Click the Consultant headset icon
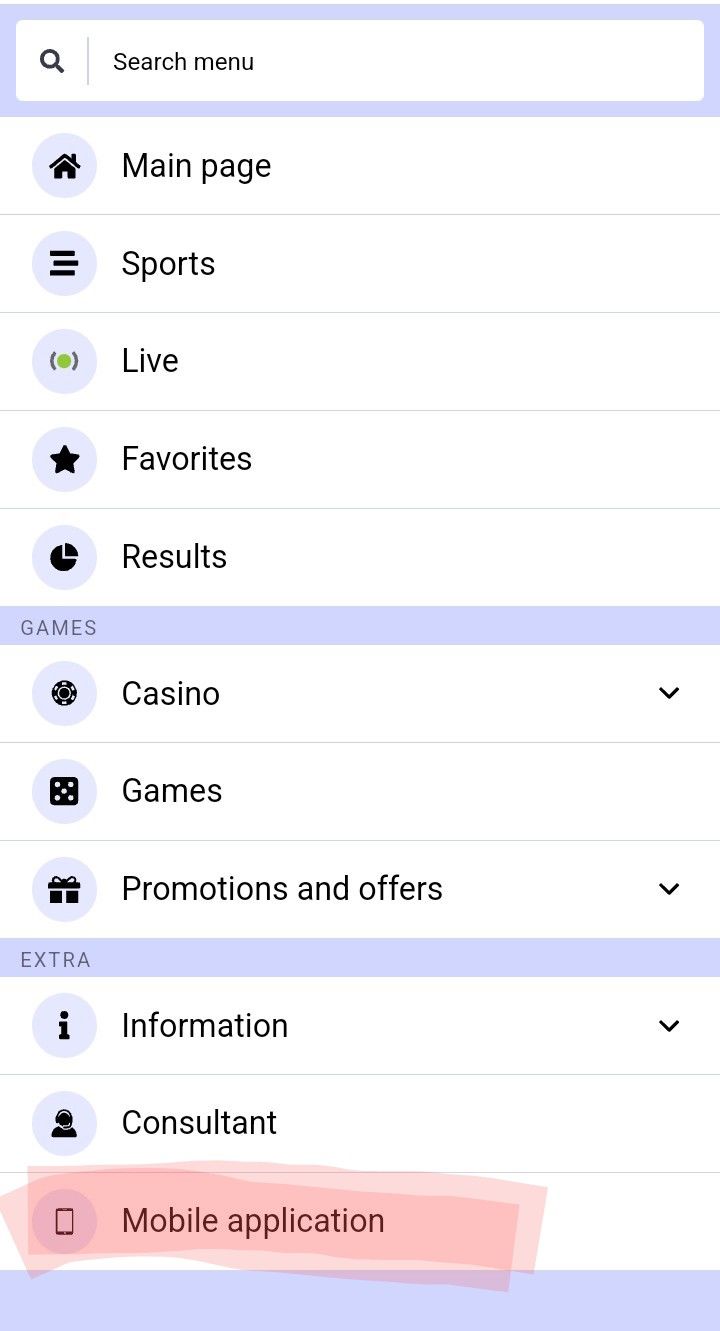 (64, 1123)
